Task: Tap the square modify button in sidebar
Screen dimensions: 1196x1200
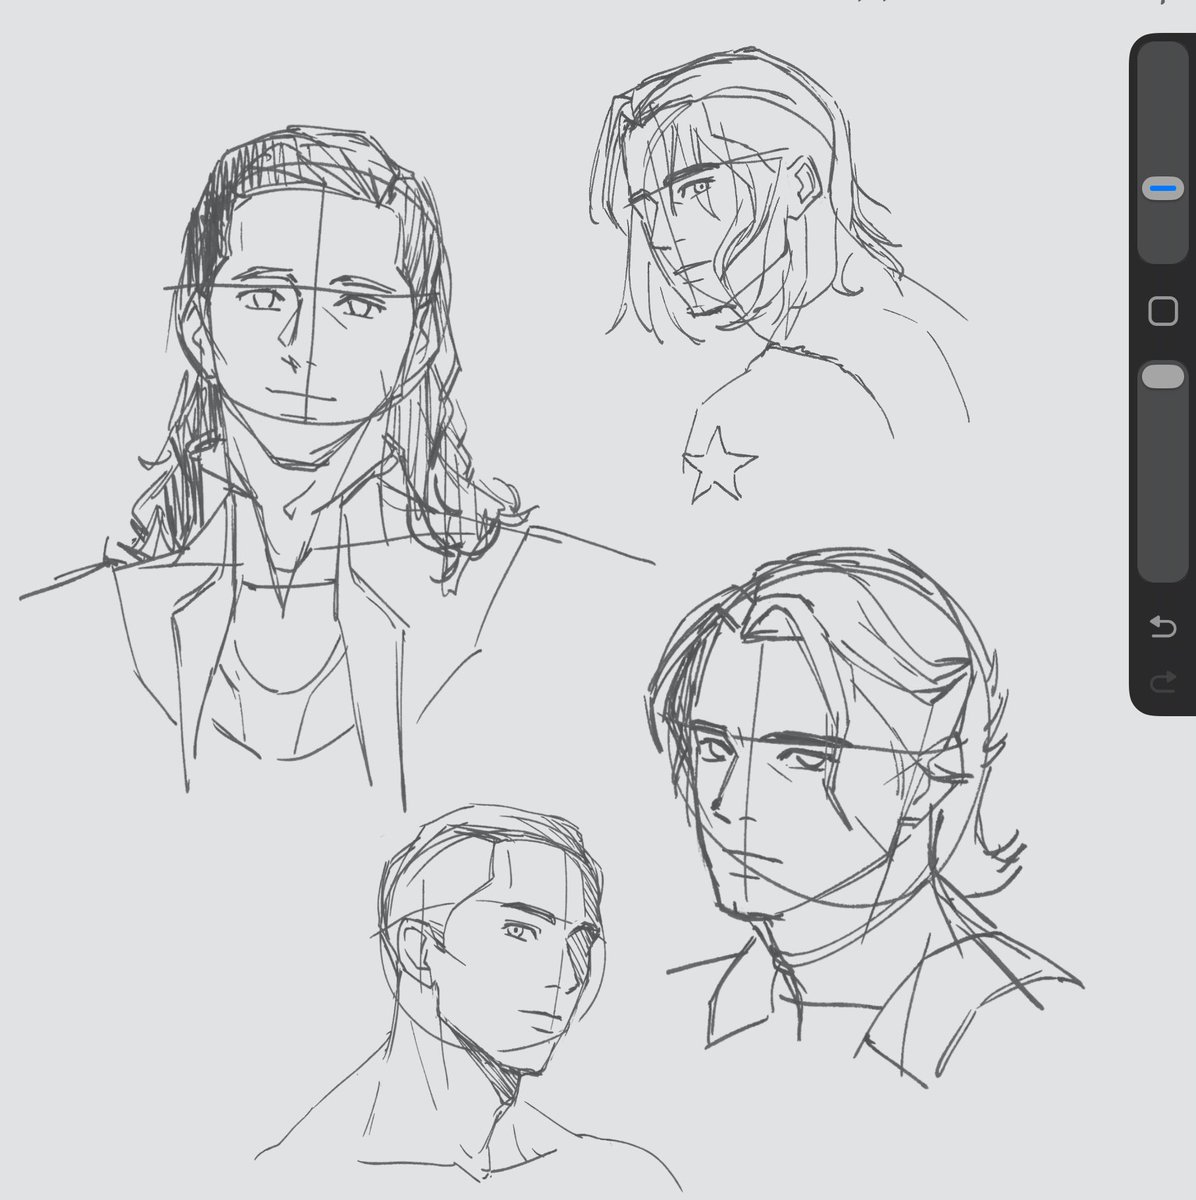Action: coord(1163,312)
